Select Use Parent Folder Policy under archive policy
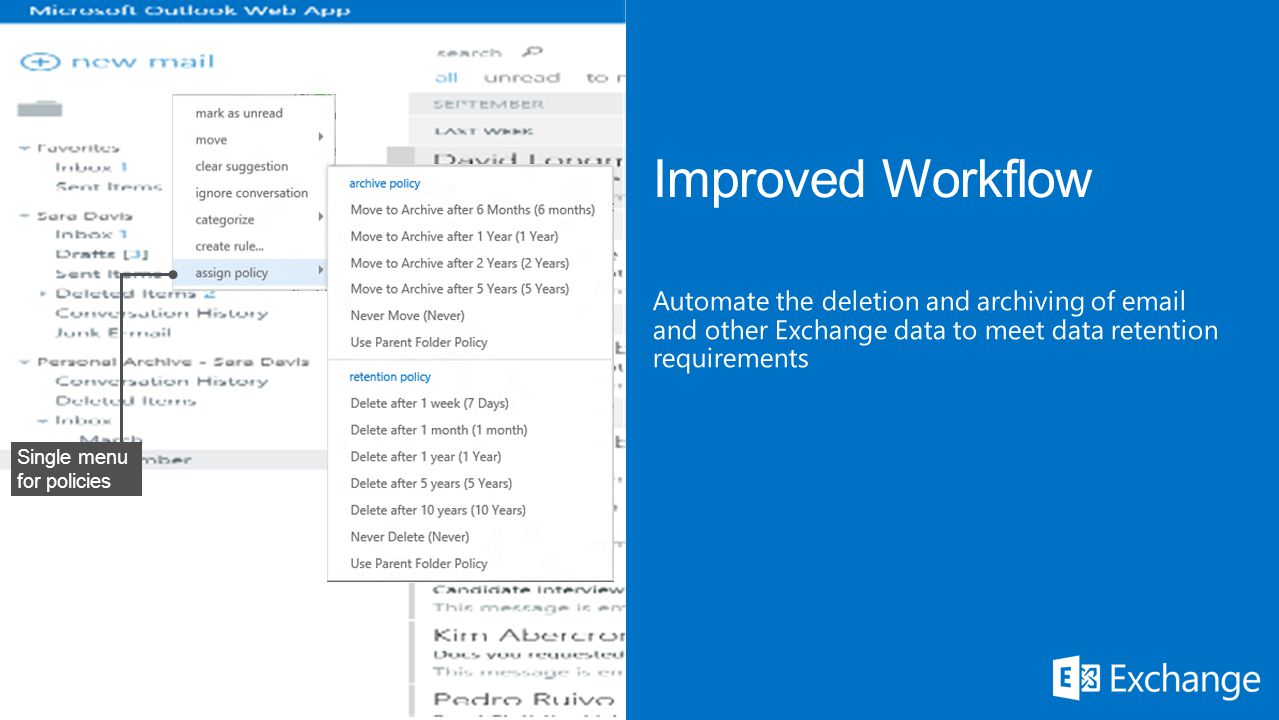 coord(419,342)
